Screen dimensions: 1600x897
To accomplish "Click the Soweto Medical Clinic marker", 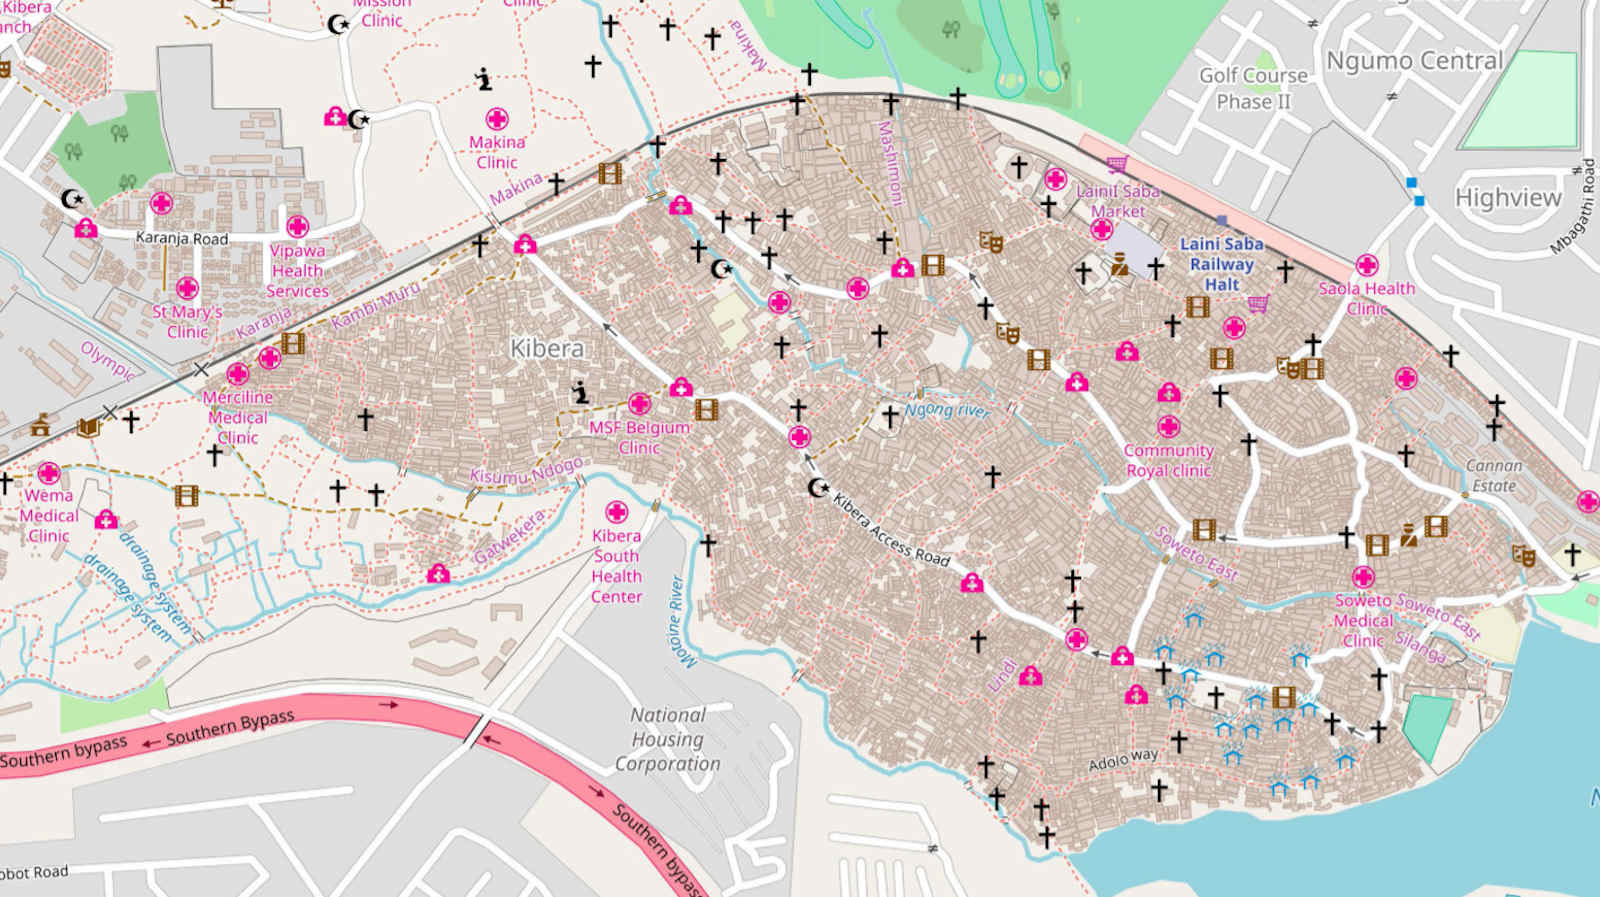I will [1363, 577].
